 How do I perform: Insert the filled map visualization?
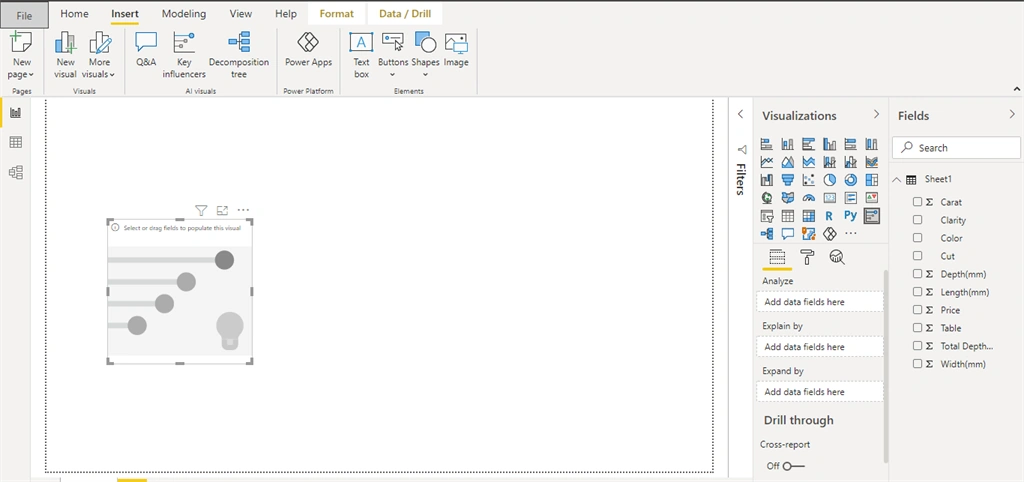pyautogui.click(x=788, y=197)
